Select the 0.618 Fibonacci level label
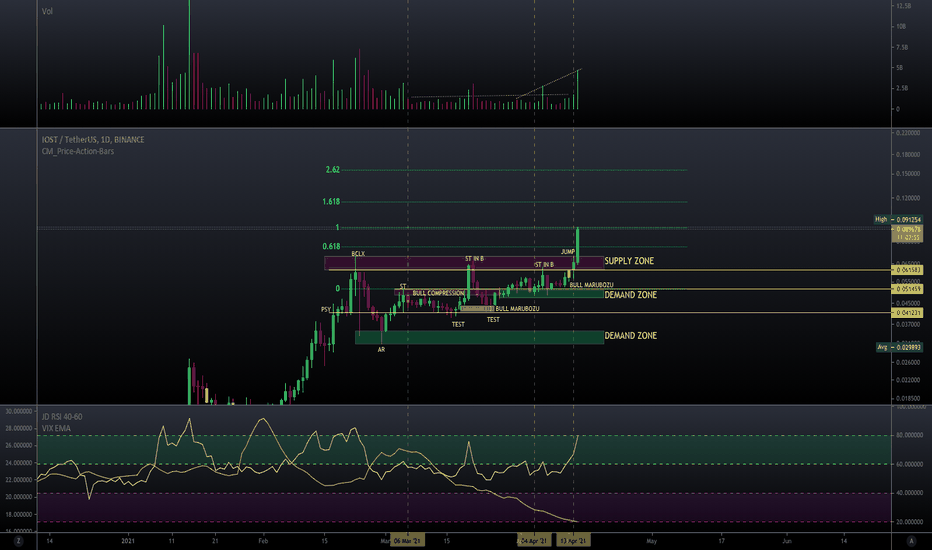Image resolution: width=932 pixels, height=550 pixels. coord(331,246)
